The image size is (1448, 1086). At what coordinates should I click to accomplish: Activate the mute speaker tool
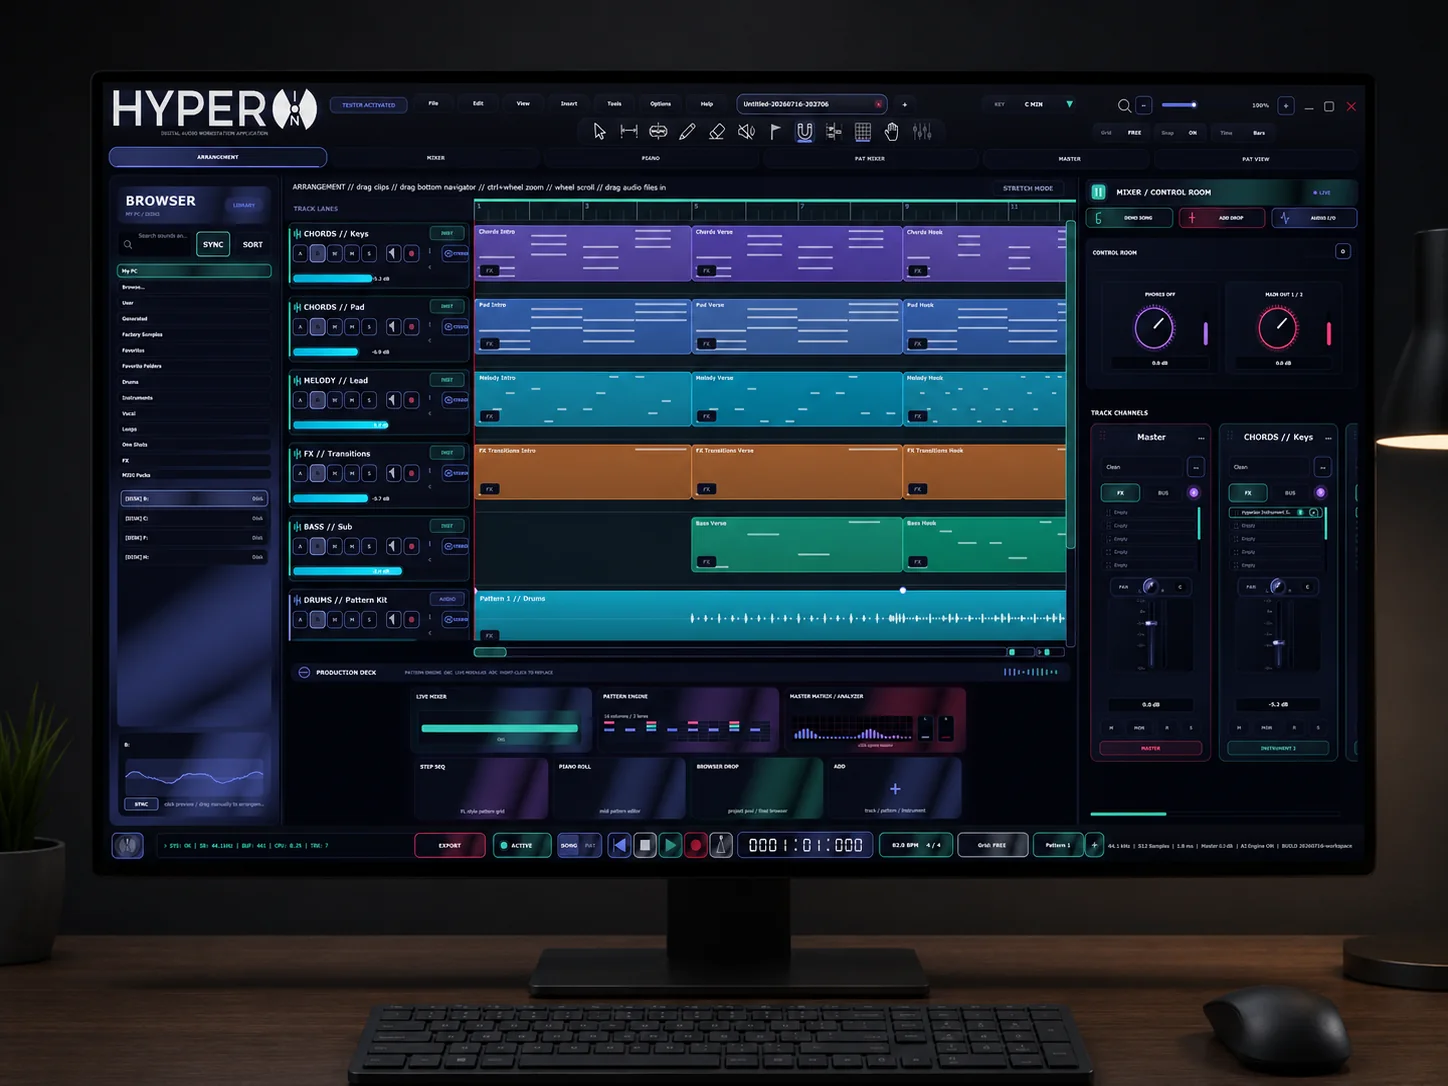(746, 132)
